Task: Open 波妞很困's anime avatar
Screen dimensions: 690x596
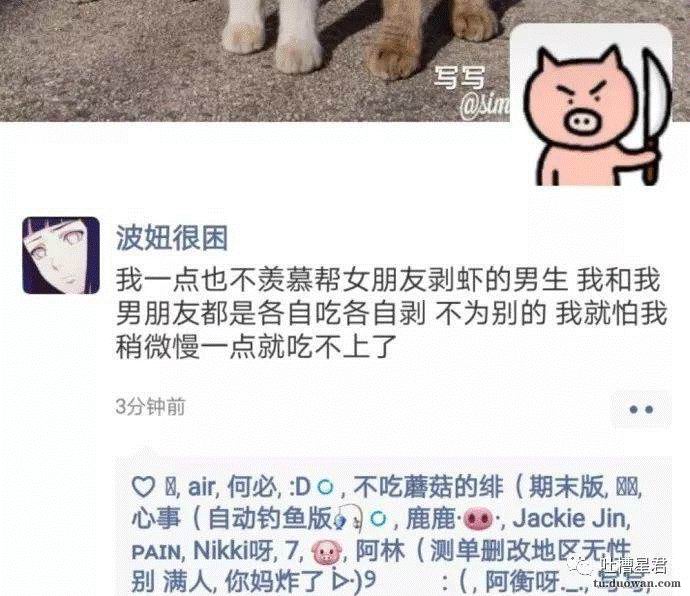Action: point(61,255)
